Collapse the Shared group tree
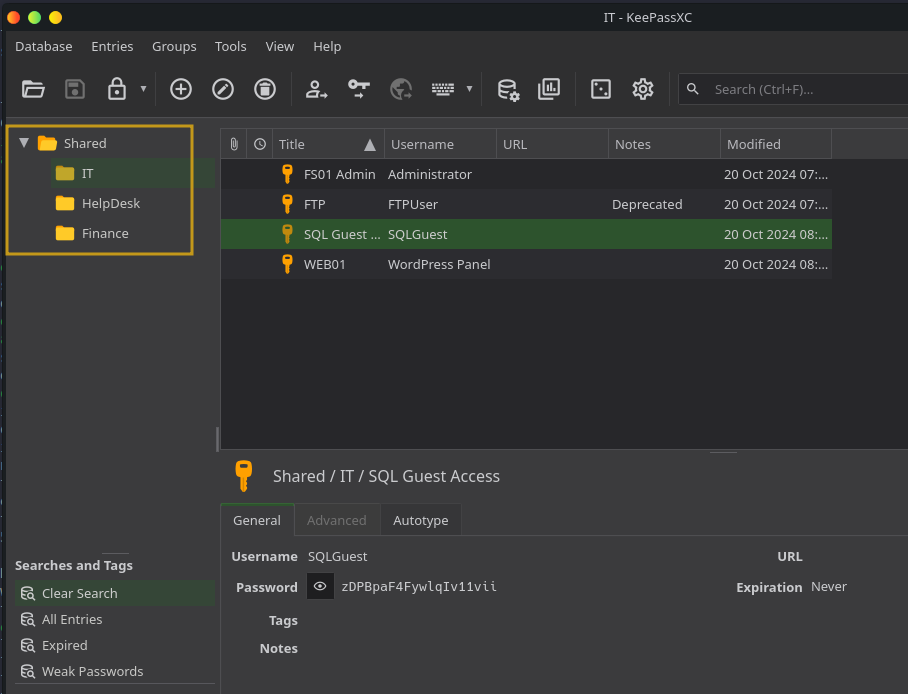 (24, 143)
